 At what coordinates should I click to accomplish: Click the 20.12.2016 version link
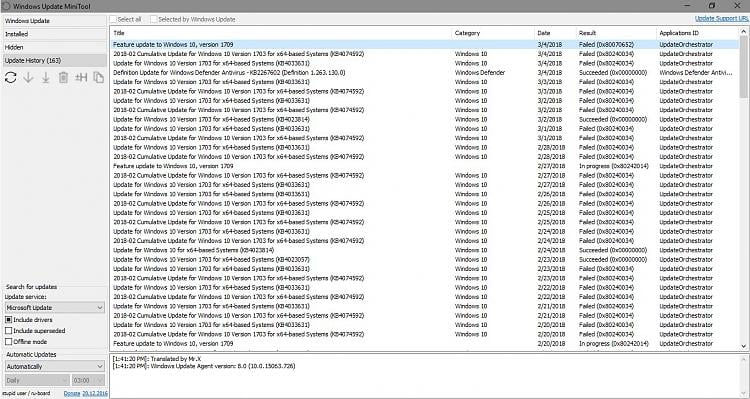point(95,393)
